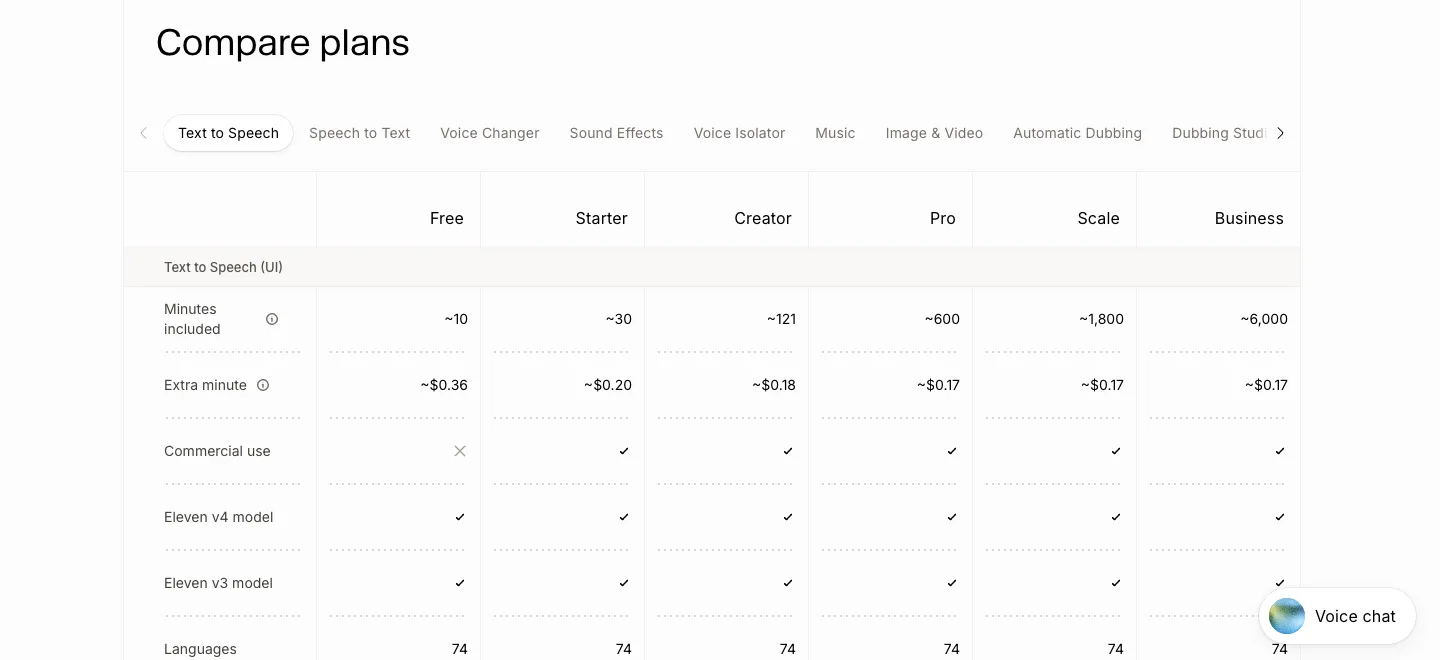Select the Music tab

click(x=835, y=133)
